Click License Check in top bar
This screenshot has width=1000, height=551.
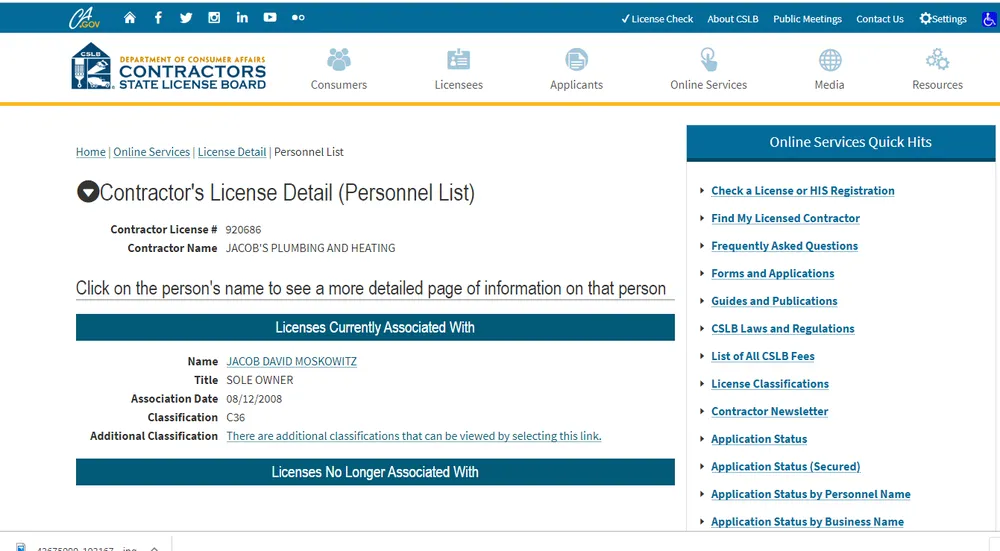(x=657, y=19)
